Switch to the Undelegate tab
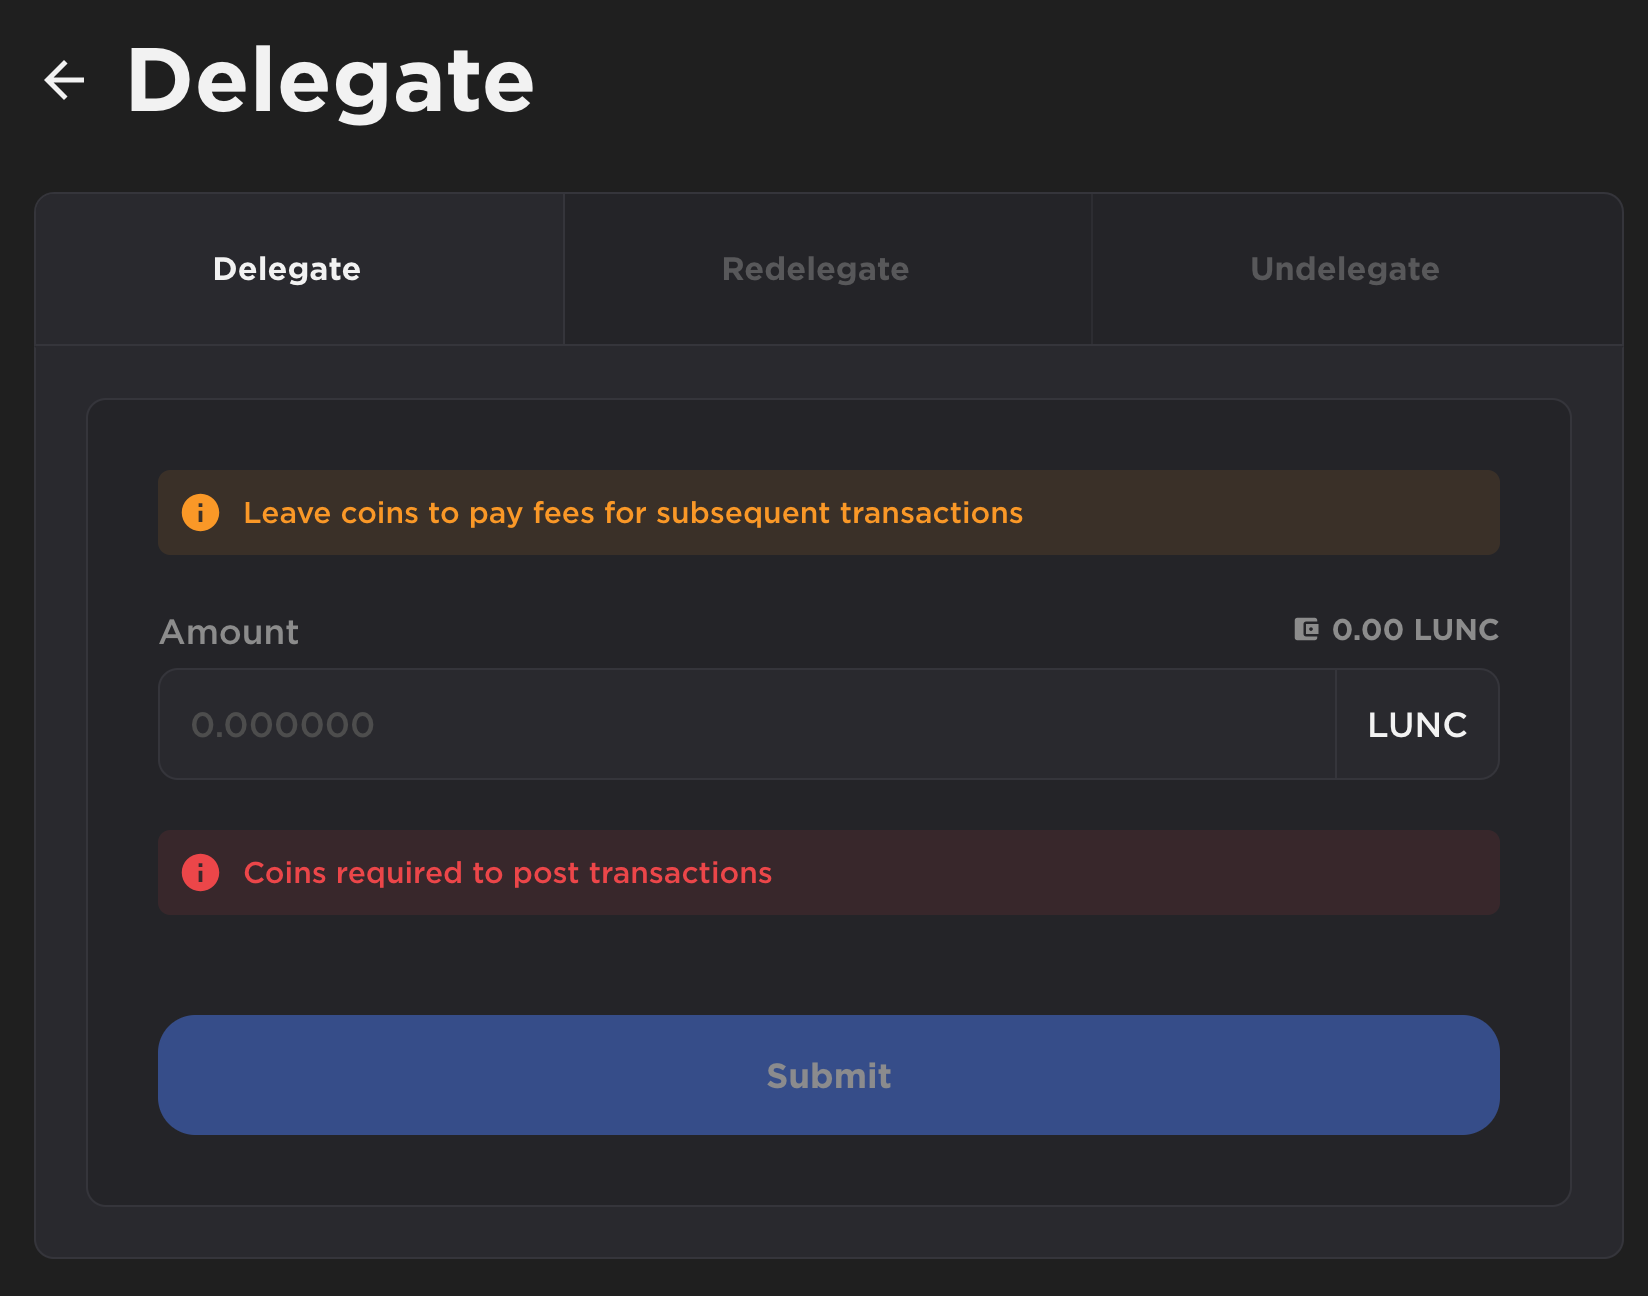The width and height of the screenshot is (1648, 1296). click(1343, 268)
